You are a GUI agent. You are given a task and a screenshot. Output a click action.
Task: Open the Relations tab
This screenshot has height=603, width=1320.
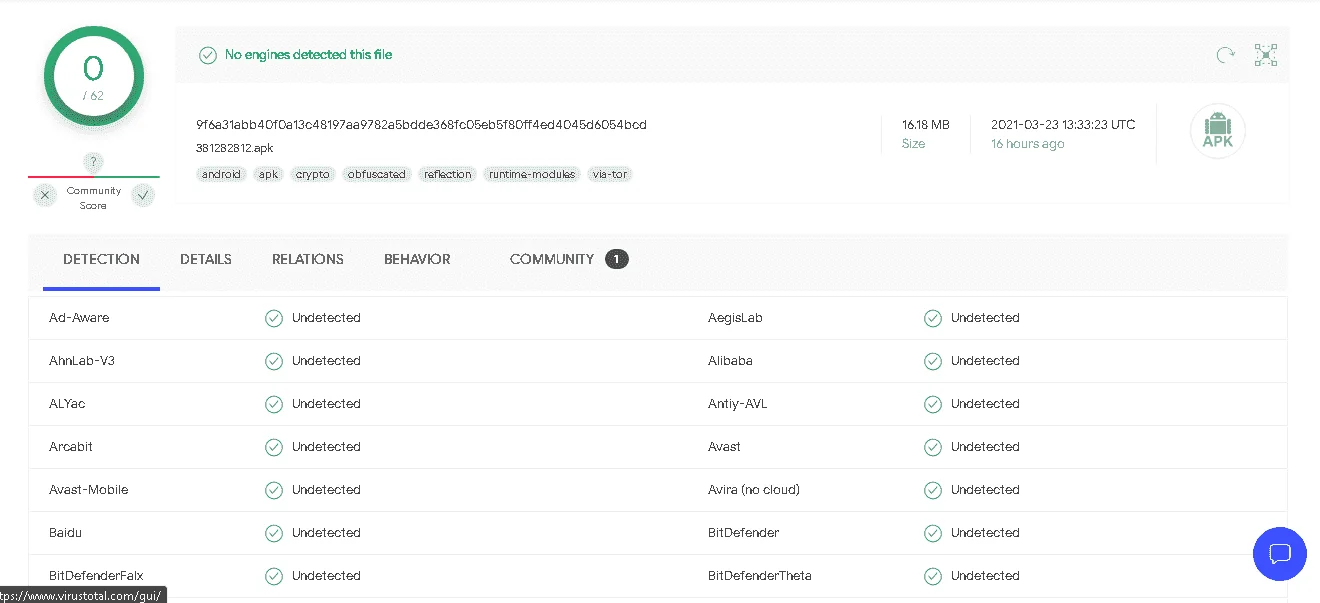tap(308, 259)
